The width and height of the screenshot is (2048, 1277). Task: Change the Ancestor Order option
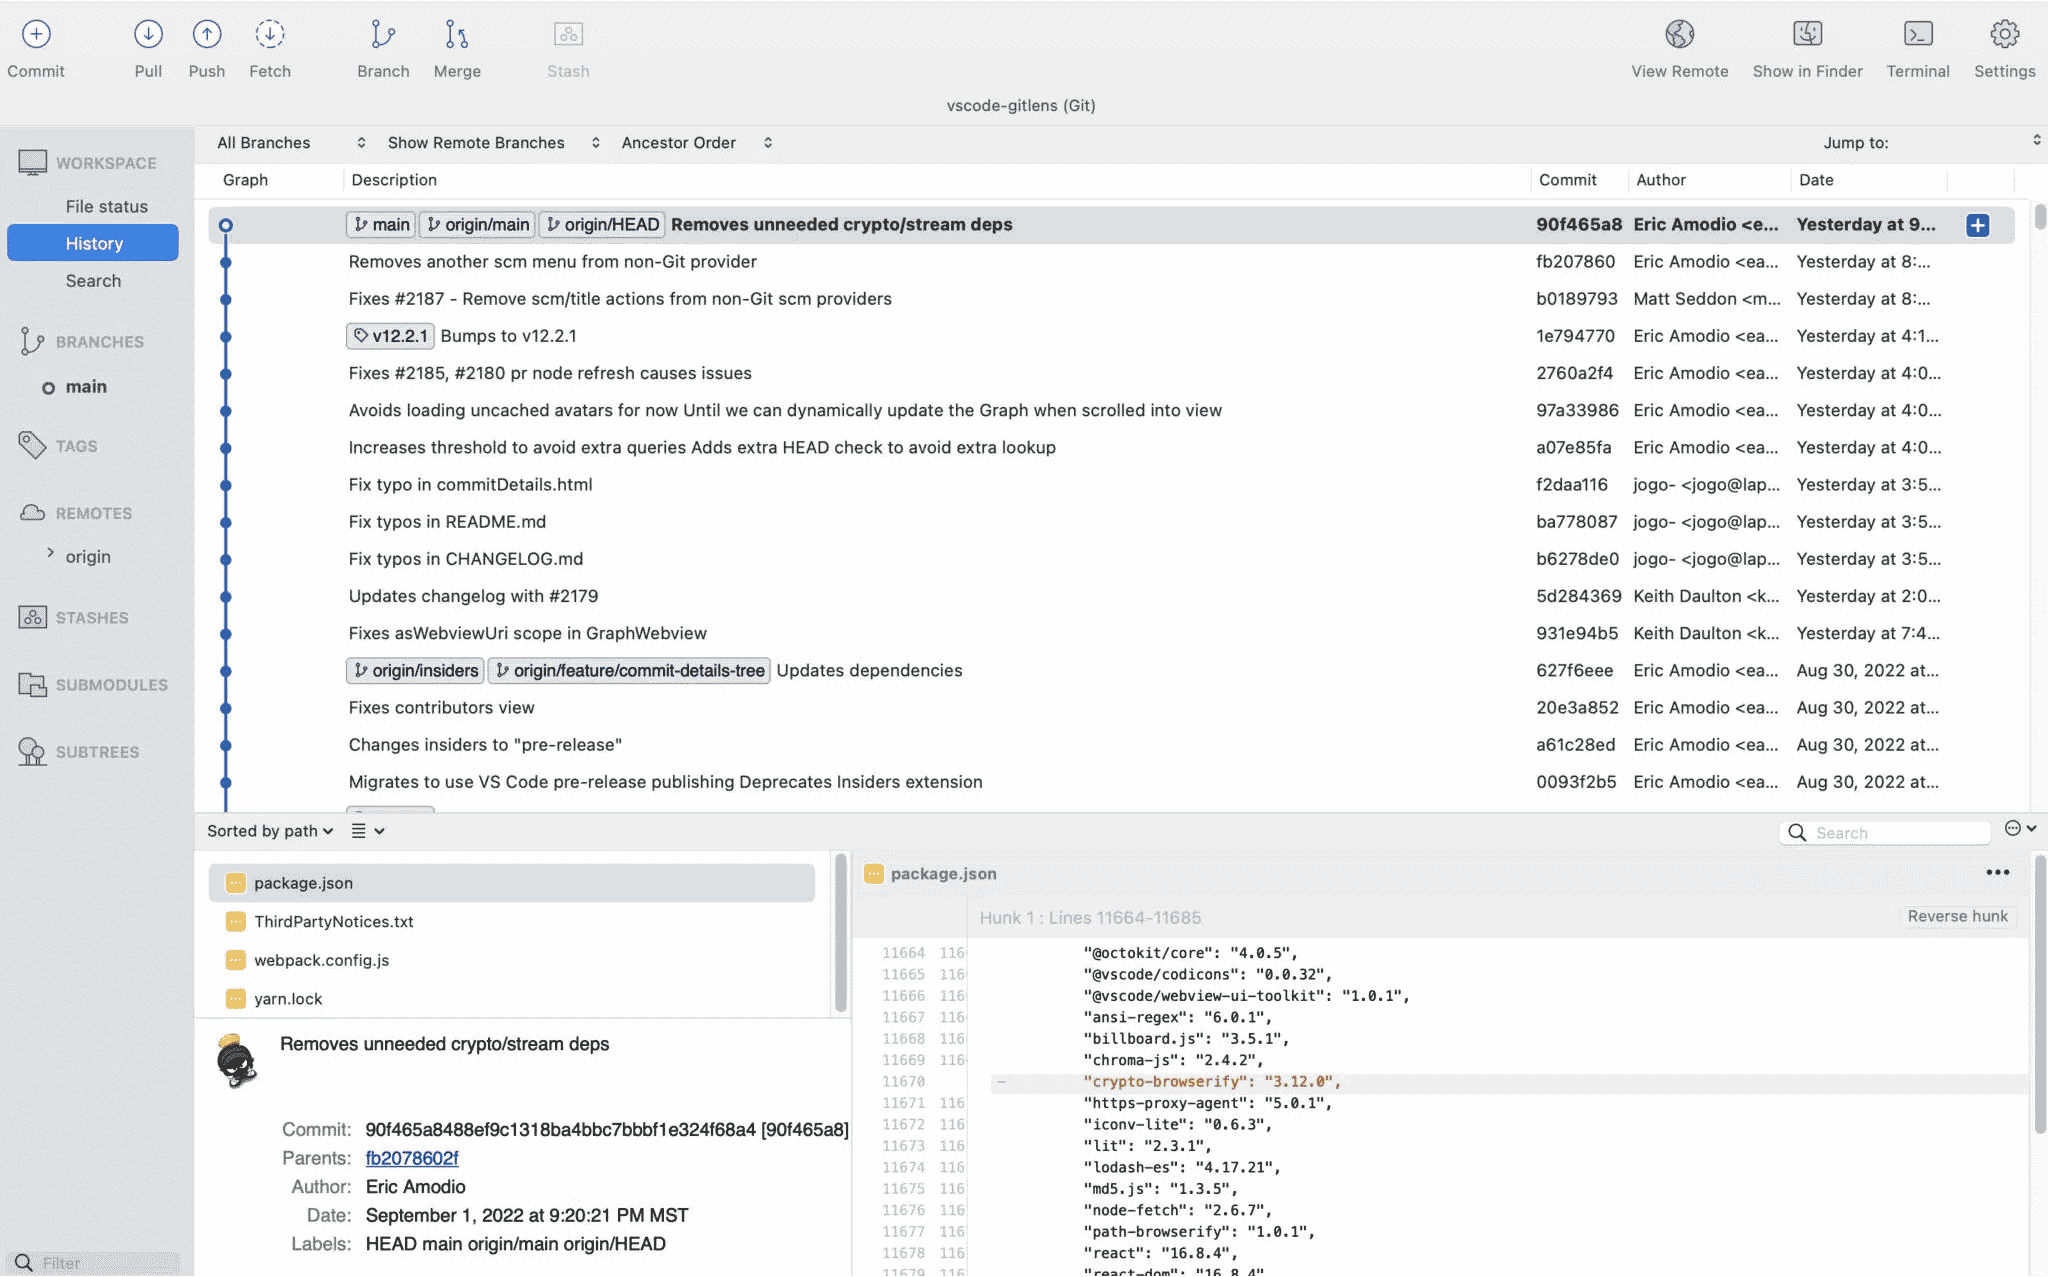(690, 142)
